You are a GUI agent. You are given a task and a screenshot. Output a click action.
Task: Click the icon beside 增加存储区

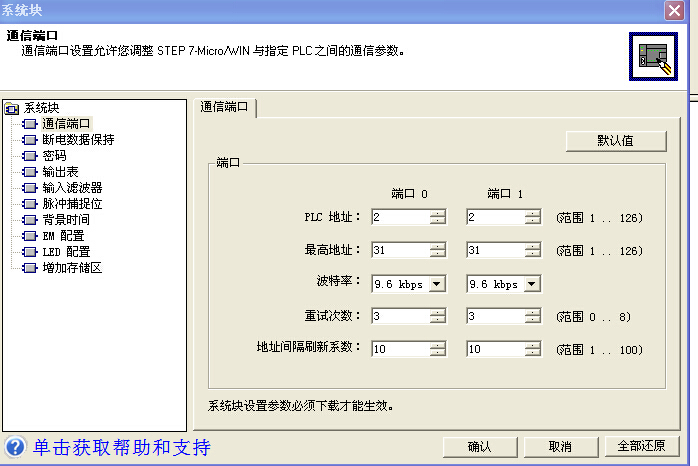[x=29, y=268]
